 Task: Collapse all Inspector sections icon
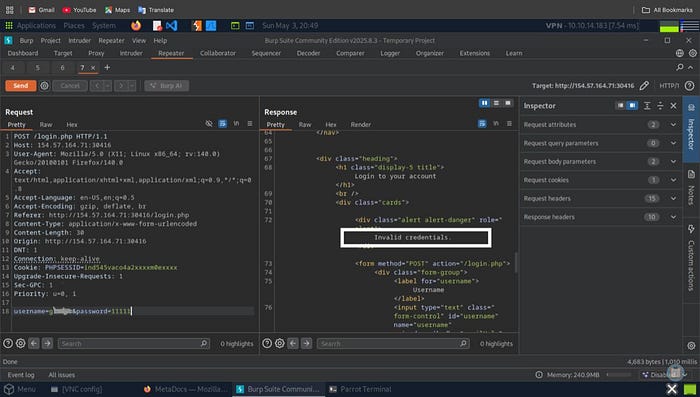660,106
